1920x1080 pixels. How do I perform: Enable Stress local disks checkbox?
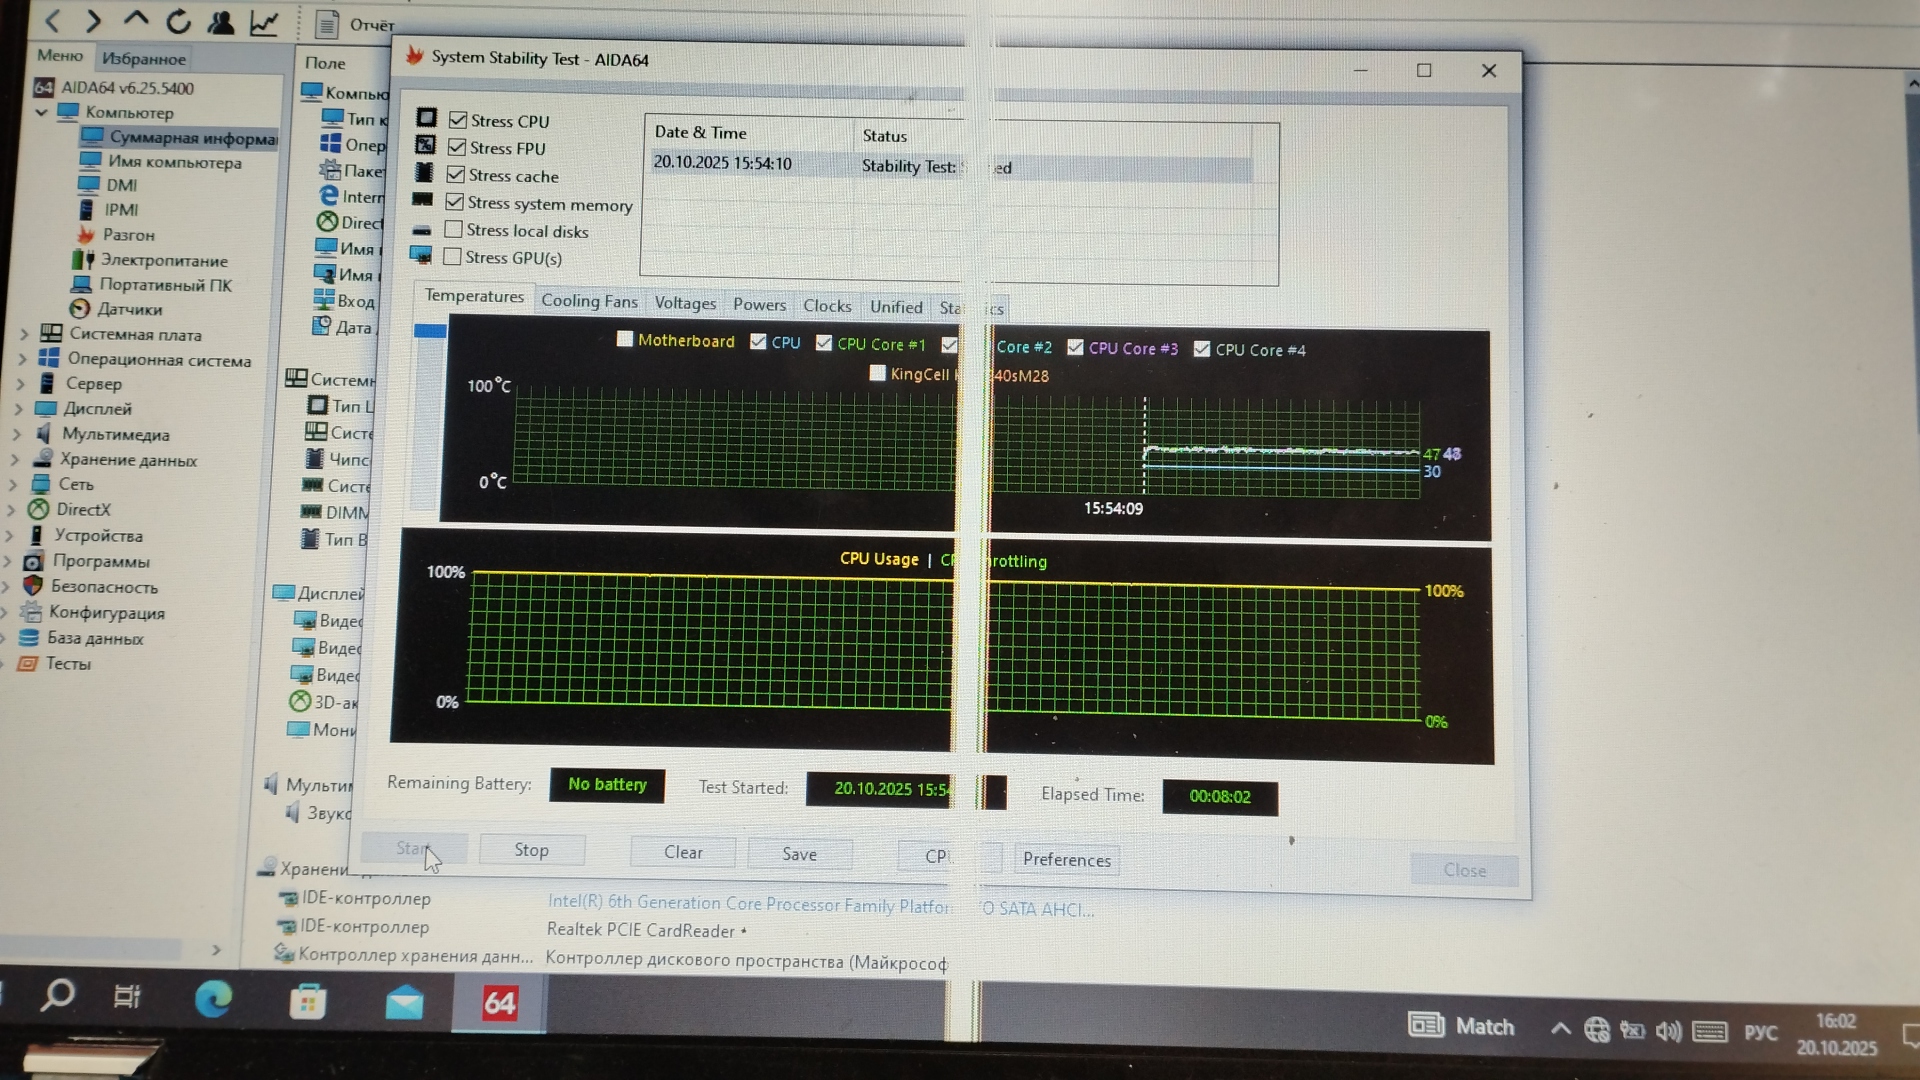click(x=454, y=230)
